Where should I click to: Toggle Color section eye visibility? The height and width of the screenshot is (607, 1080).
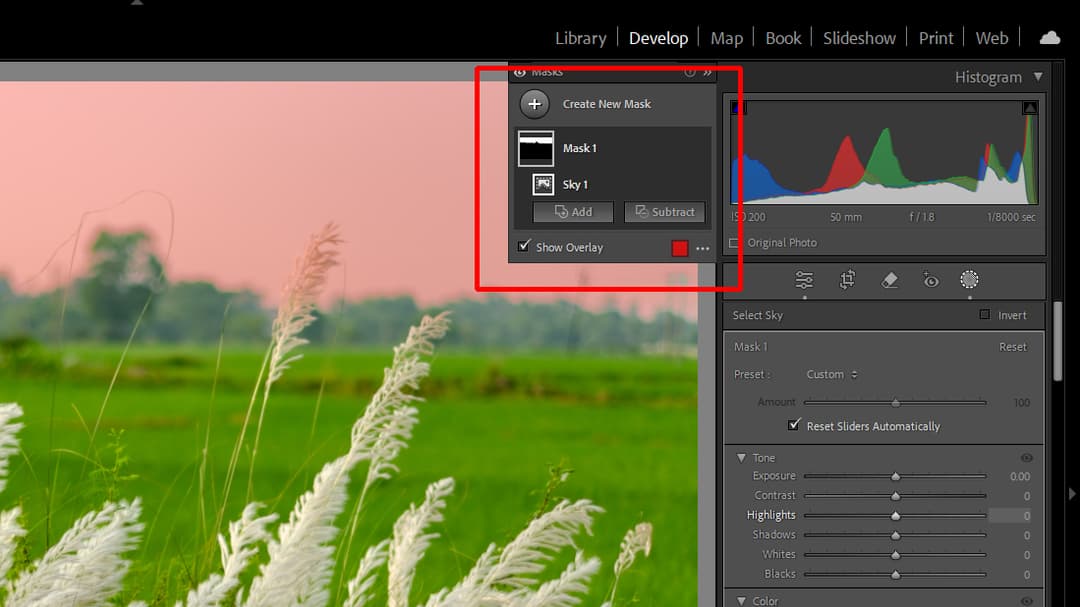[x=1026, y=601]
